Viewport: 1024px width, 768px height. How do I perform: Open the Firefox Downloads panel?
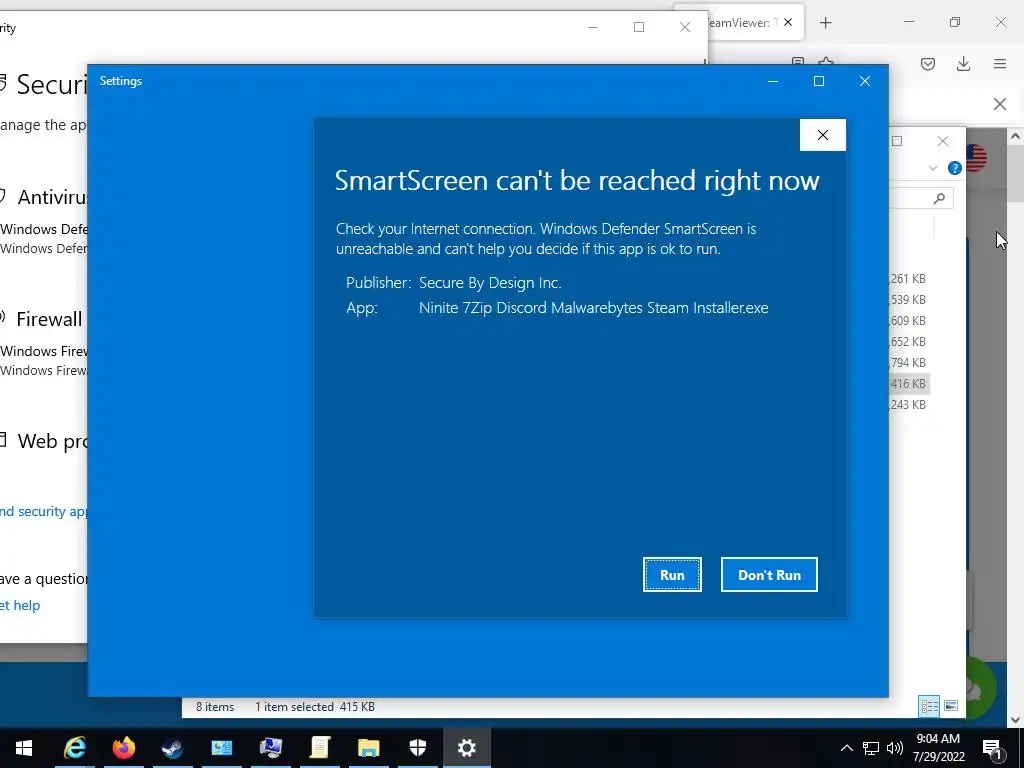click(x=963, y=64)
